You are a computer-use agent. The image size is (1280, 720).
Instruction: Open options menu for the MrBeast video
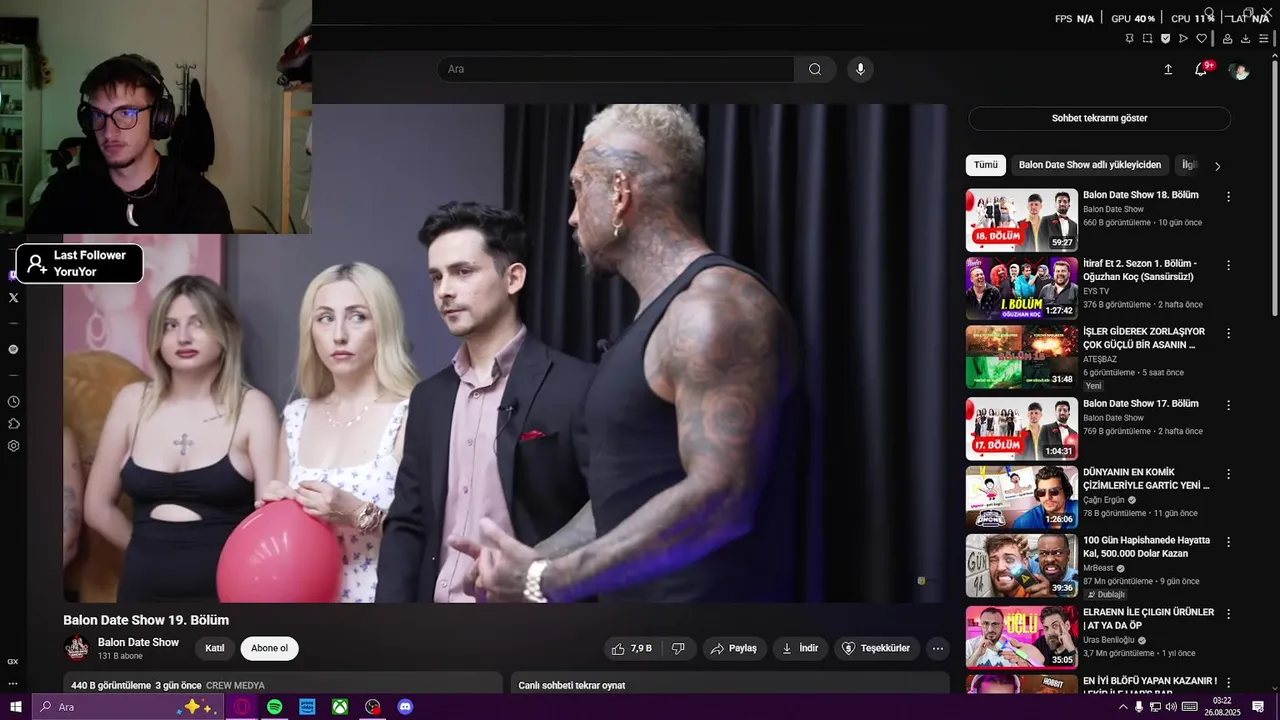(1229, 542)
